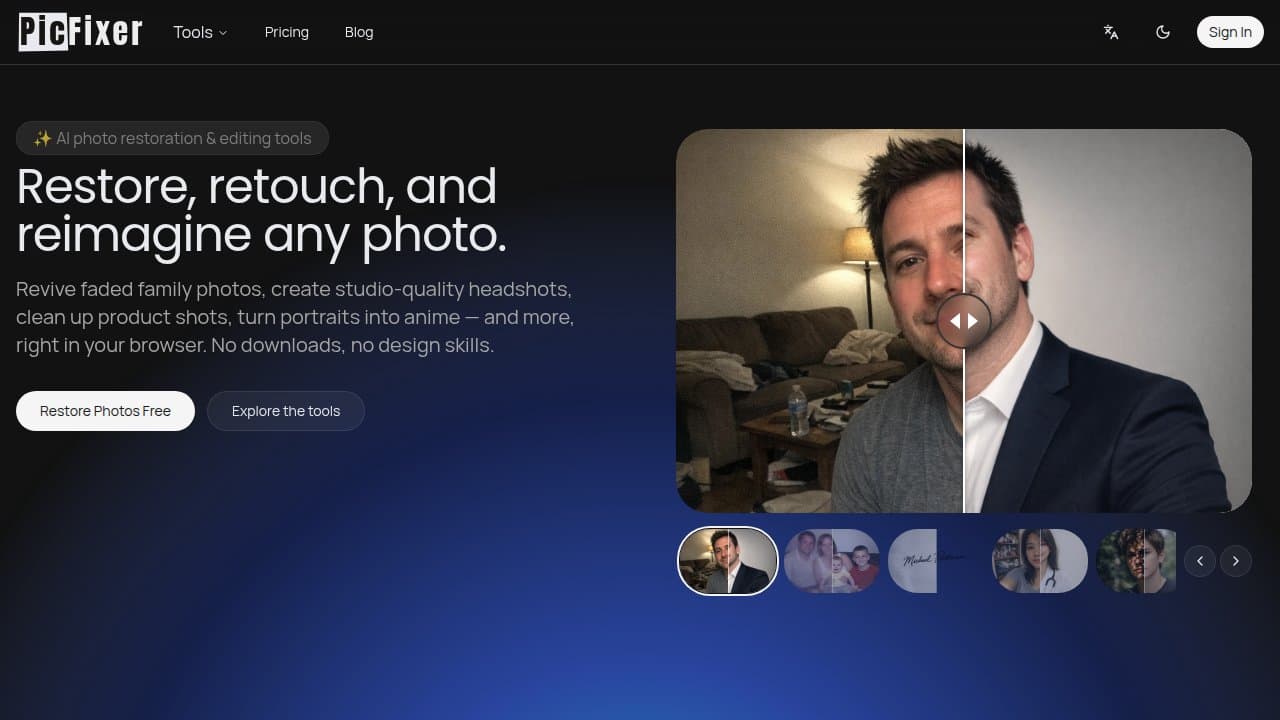Click the before/after comparison slider handle
The image size is (1280, 720).
click(x=964, y=321)
